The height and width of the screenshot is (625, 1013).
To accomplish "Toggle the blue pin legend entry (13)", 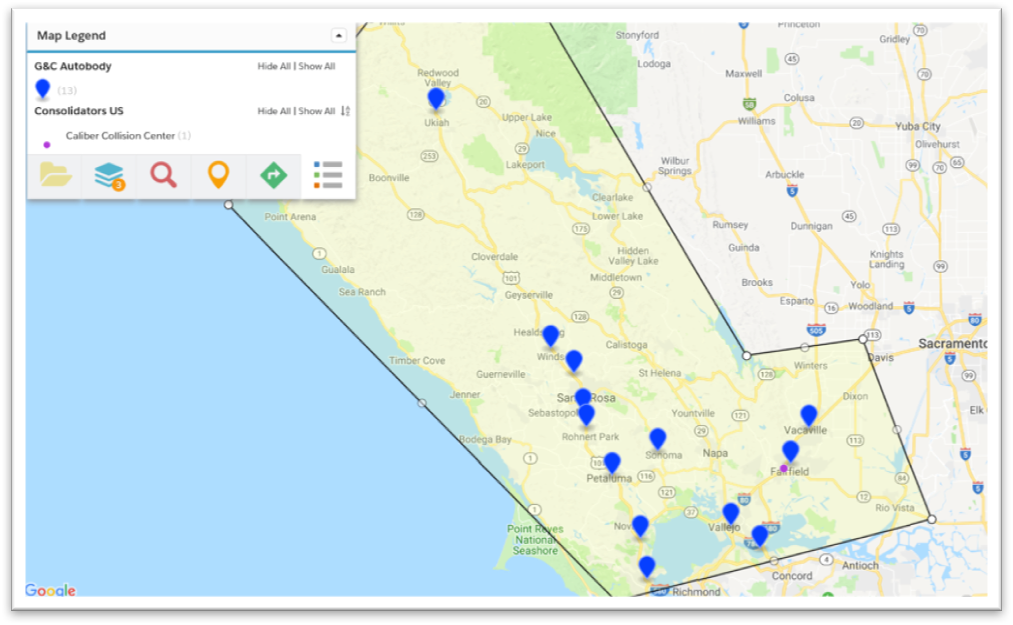I will click(43, 89).
